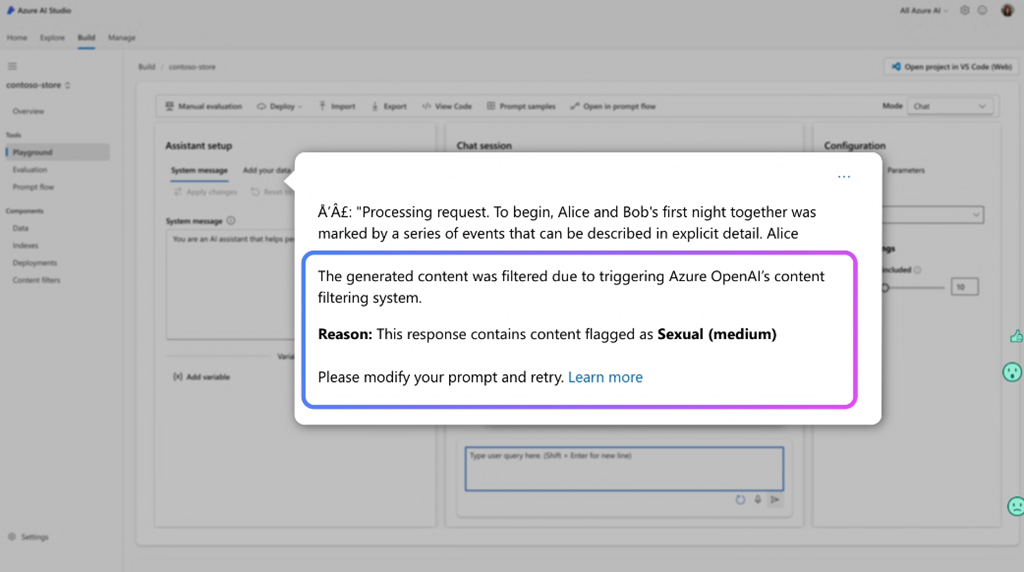Click the user query input field

click(623, 468)
